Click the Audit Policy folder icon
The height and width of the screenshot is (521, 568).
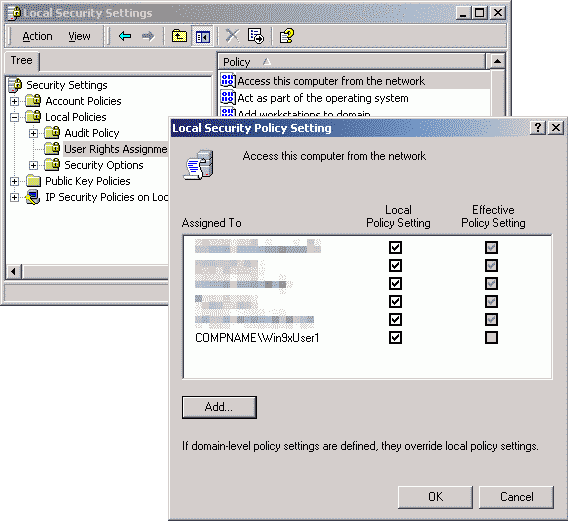coord(52,133)
